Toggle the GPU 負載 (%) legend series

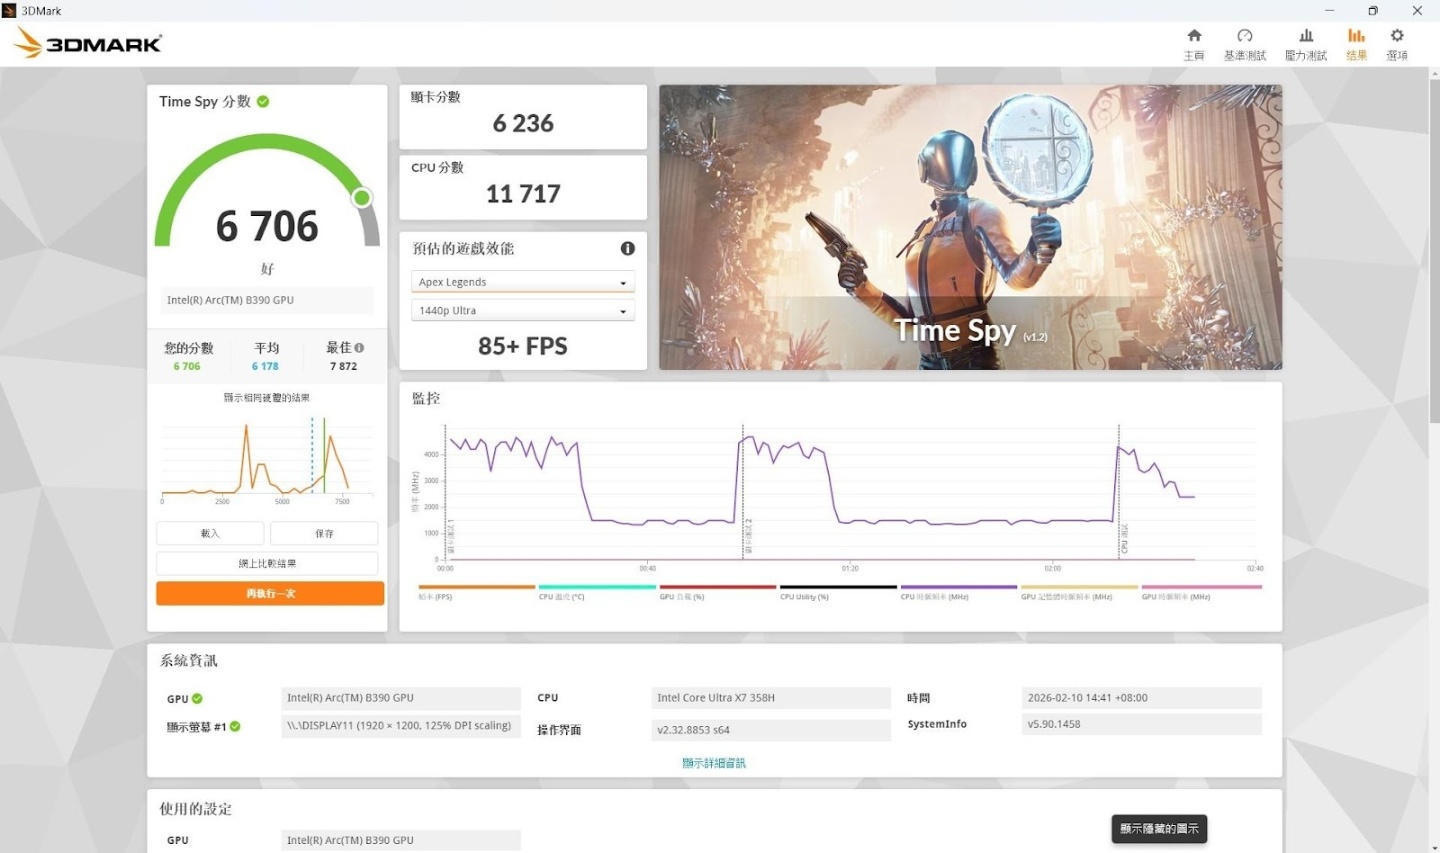[717, 588]
